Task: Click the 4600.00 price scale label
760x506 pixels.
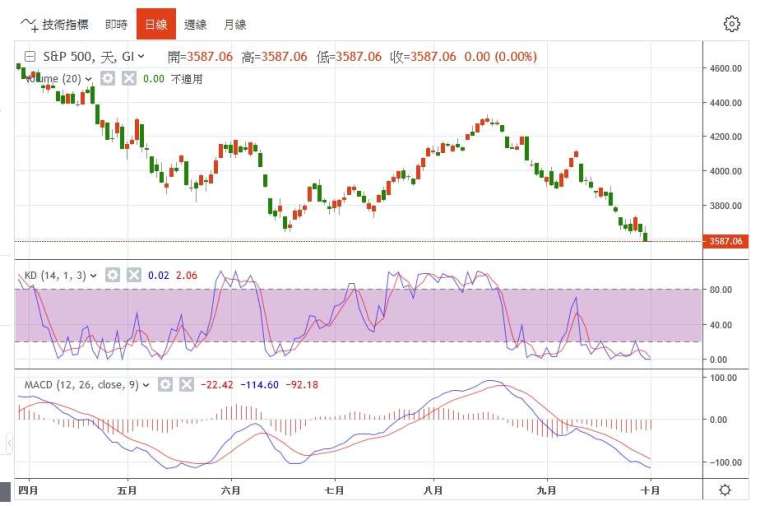Action: click(726, 68)
